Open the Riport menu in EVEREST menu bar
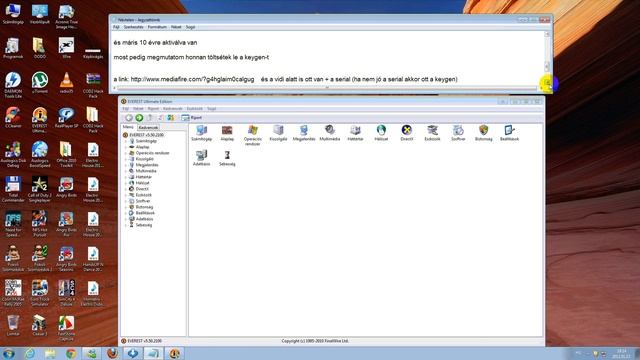 click(x=153, y=109)
